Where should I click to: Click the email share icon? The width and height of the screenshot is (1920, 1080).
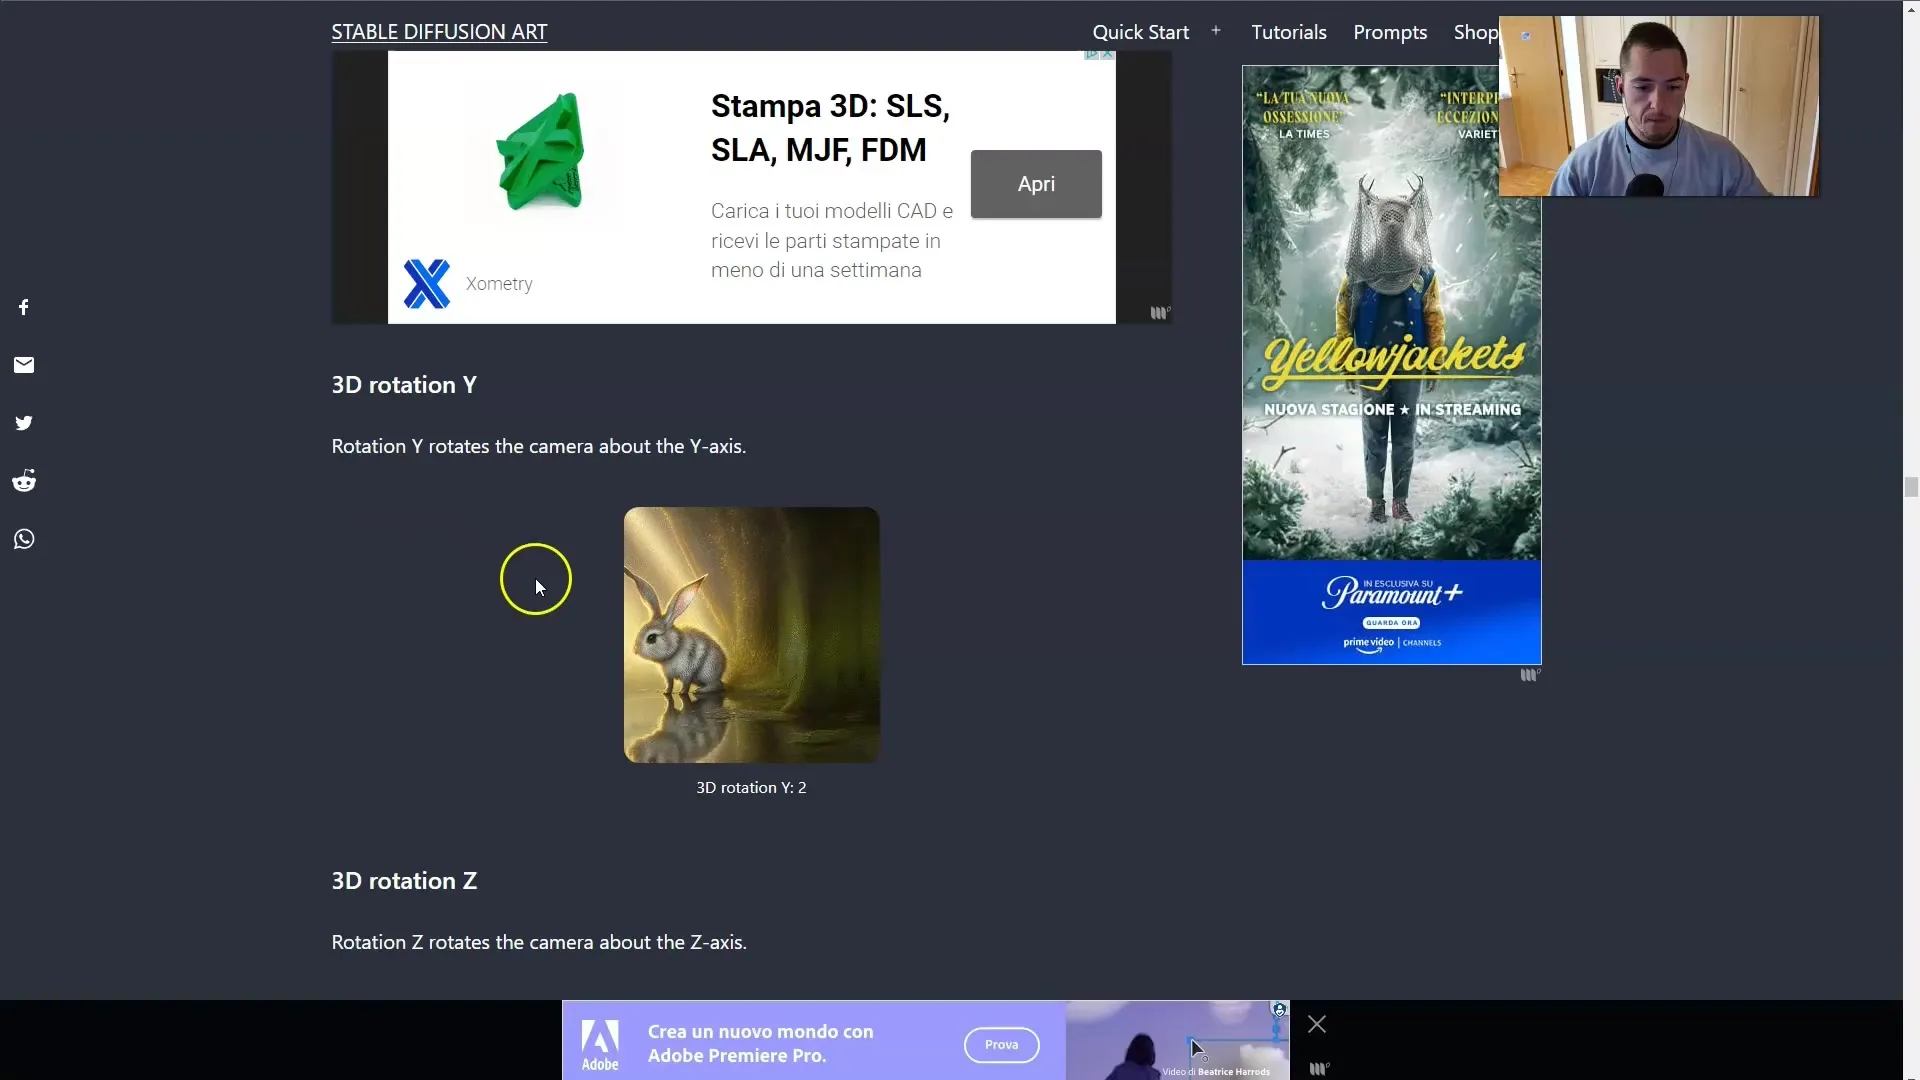22,365
